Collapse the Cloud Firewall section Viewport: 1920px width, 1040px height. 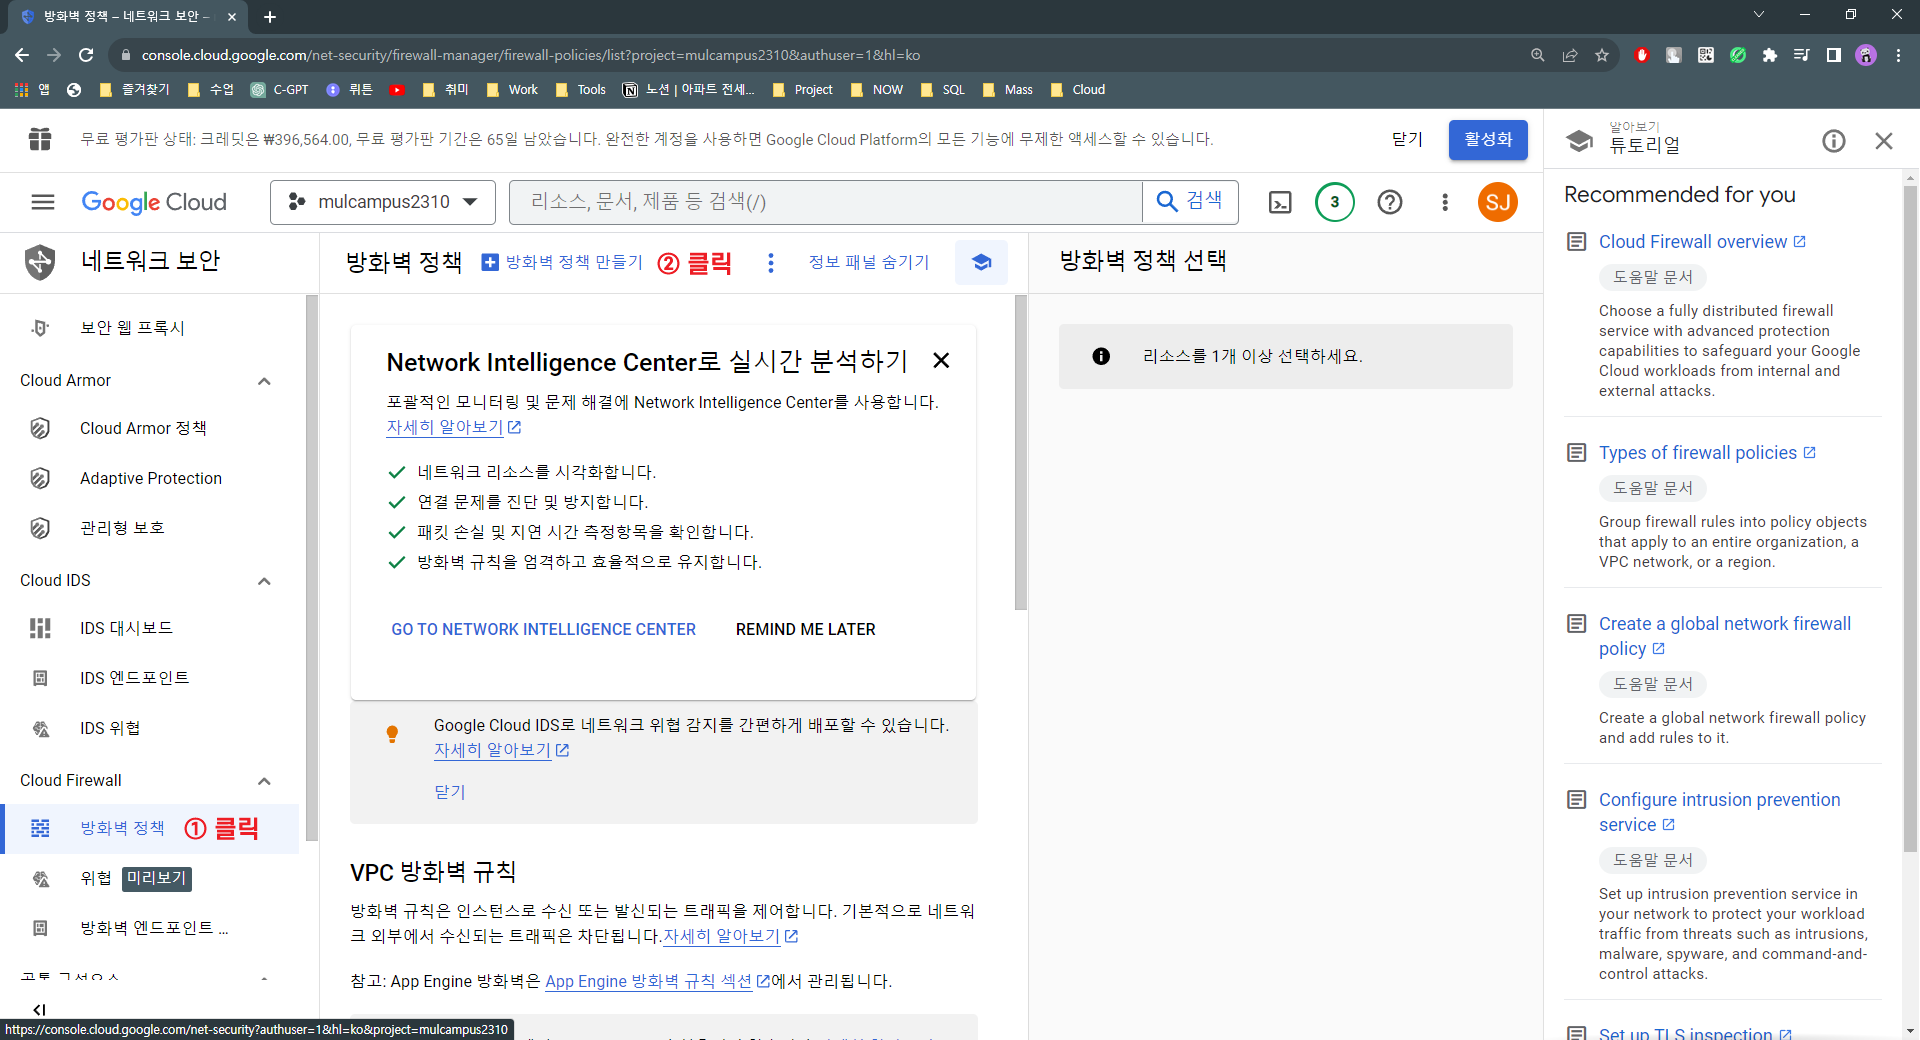tap(264, 781)
